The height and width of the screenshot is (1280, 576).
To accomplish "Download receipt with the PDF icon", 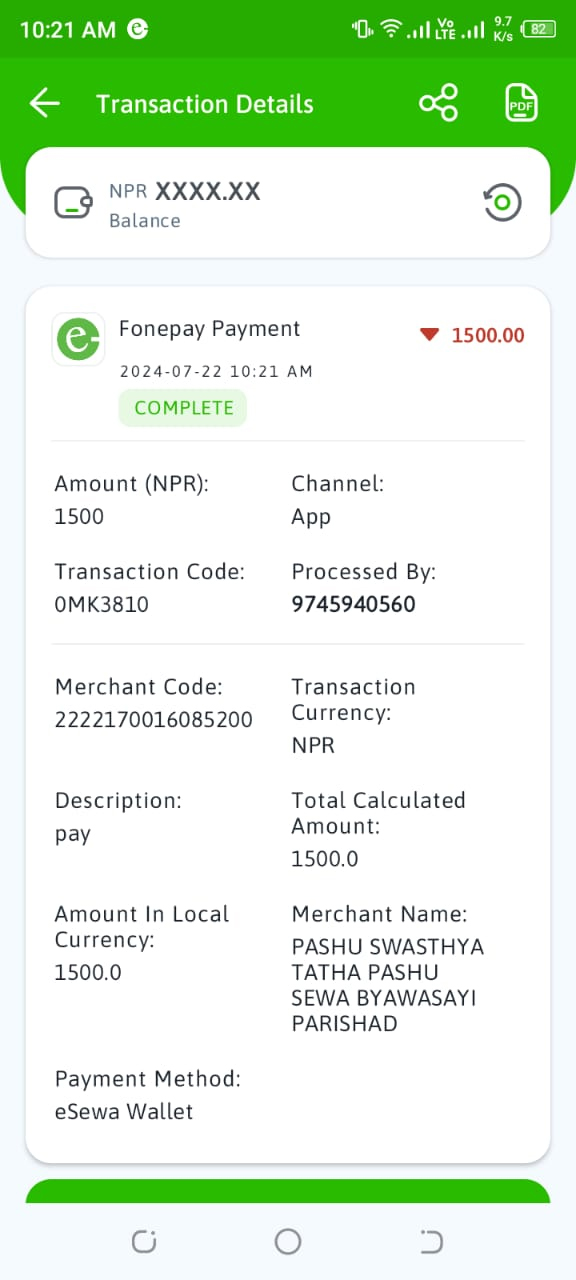I will (x=521, y=103).
